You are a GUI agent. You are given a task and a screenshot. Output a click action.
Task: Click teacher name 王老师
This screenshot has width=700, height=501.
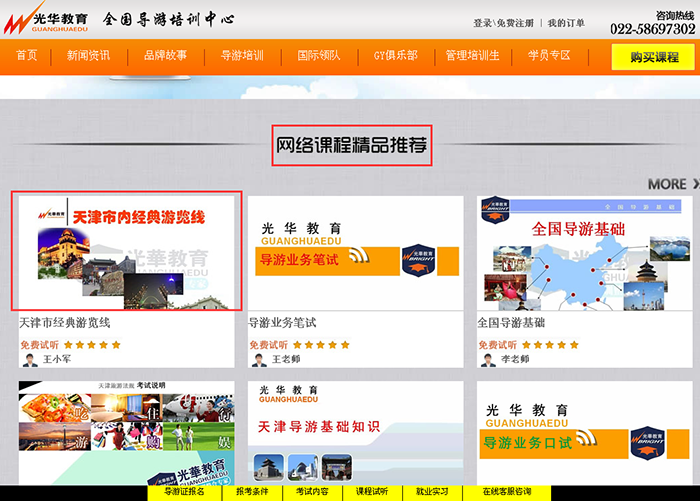[286, 359]
